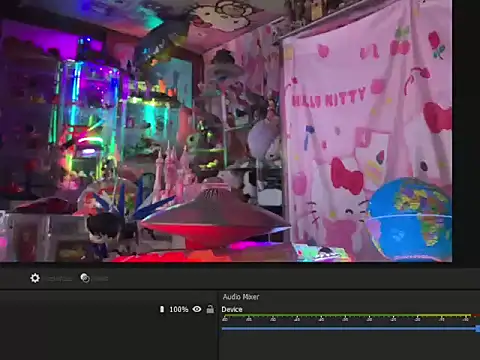Open source properties via the gear icon

(x=35, y=278)
